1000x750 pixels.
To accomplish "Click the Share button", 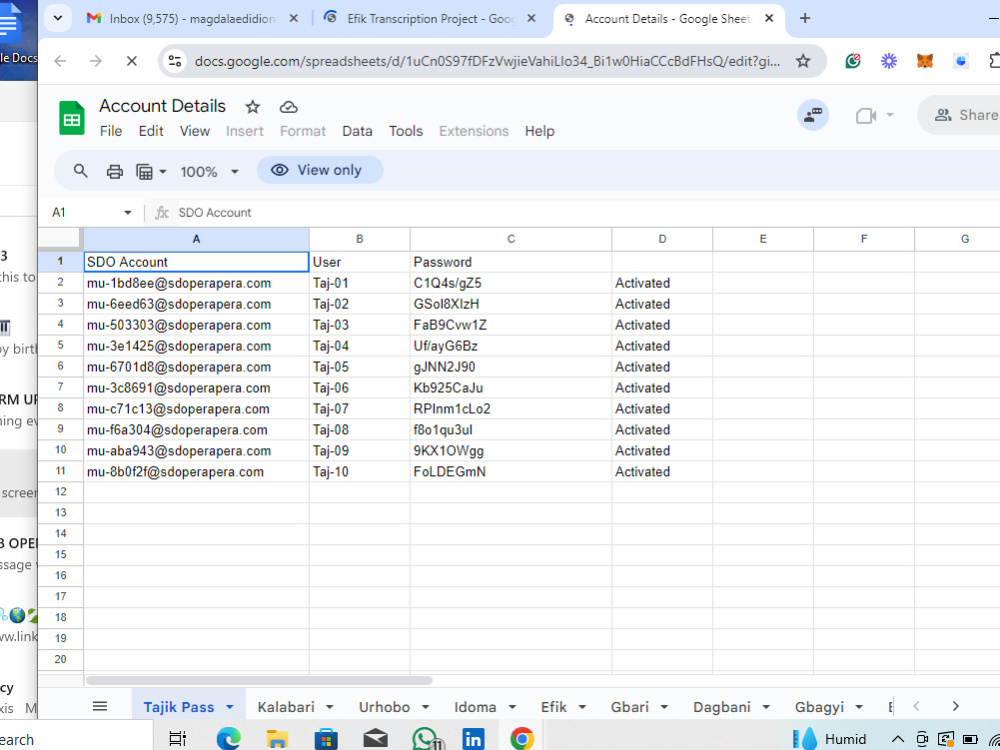I will (x=963, y=115).
